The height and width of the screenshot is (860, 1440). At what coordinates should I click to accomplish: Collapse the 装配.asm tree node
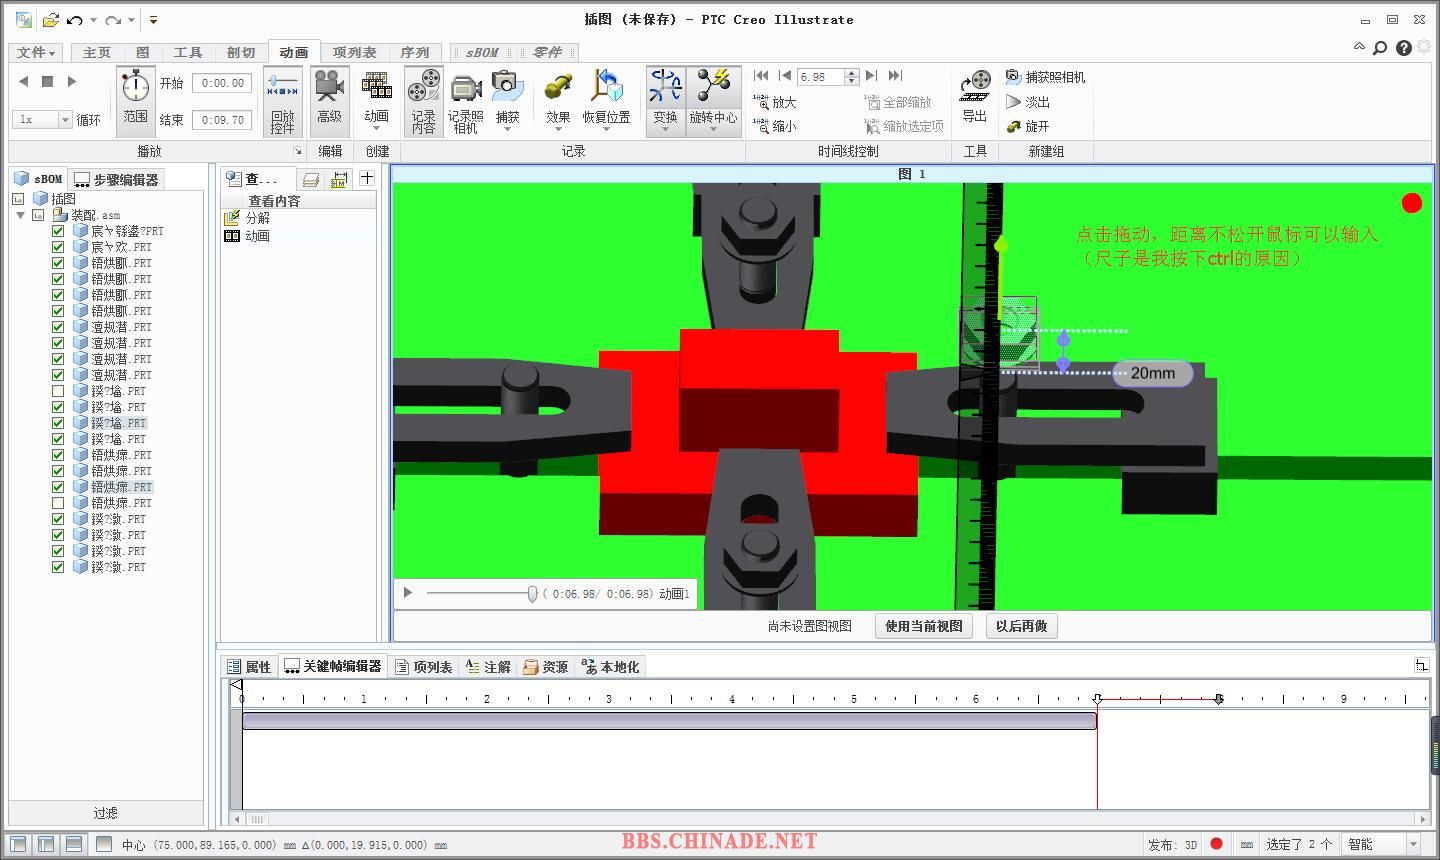[20, 215]
